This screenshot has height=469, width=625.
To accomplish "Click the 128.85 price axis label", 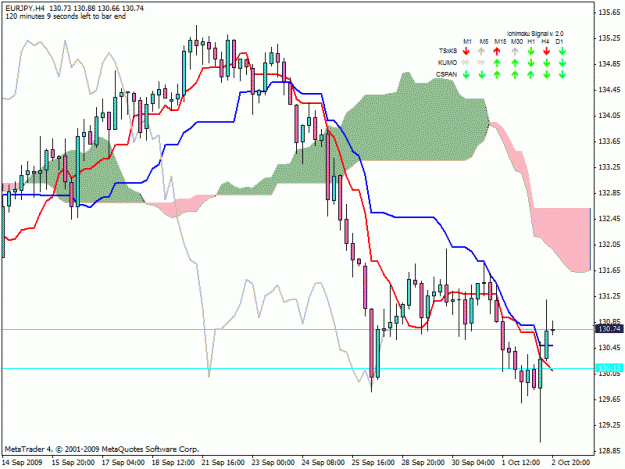I will click(x=609, y=451).
